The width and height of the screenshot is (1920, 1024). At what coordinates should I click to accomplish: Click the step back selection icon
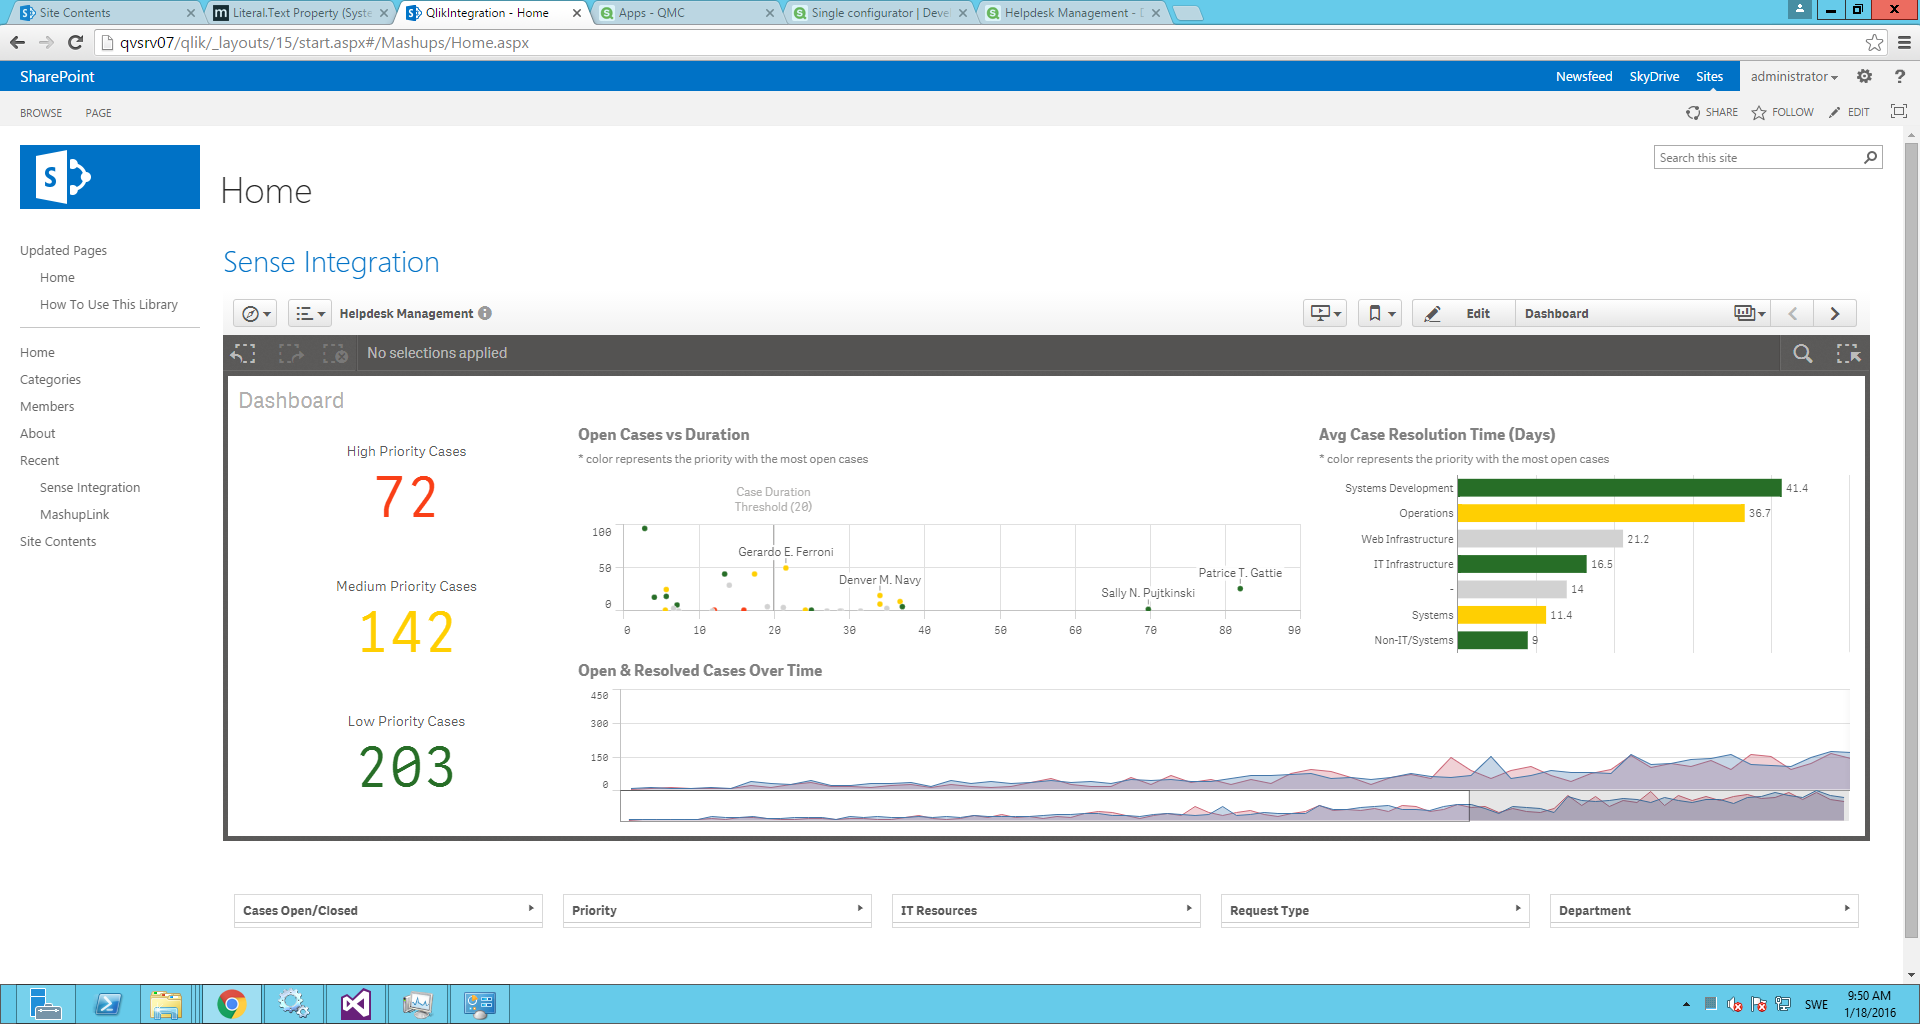pyautogui.click(x=243, y=353)
